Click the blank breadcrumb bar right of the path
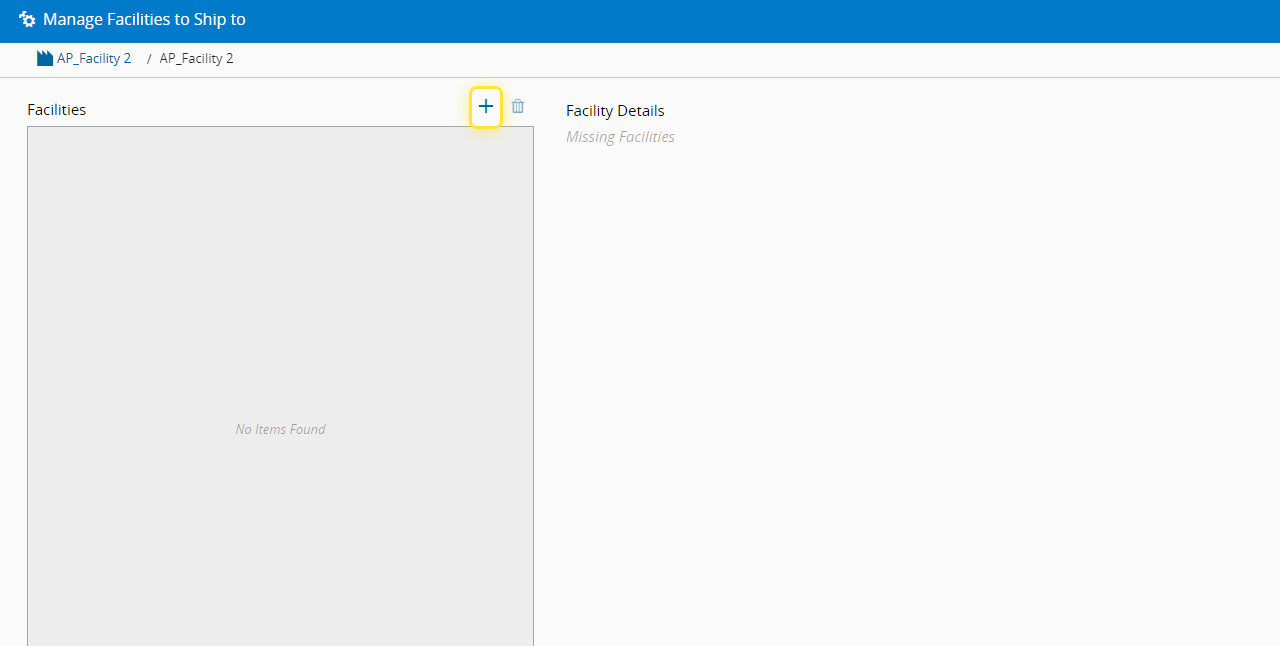The height and width of the screenshot is (646, 1280). pyautogui.click(x=700, y=59)
